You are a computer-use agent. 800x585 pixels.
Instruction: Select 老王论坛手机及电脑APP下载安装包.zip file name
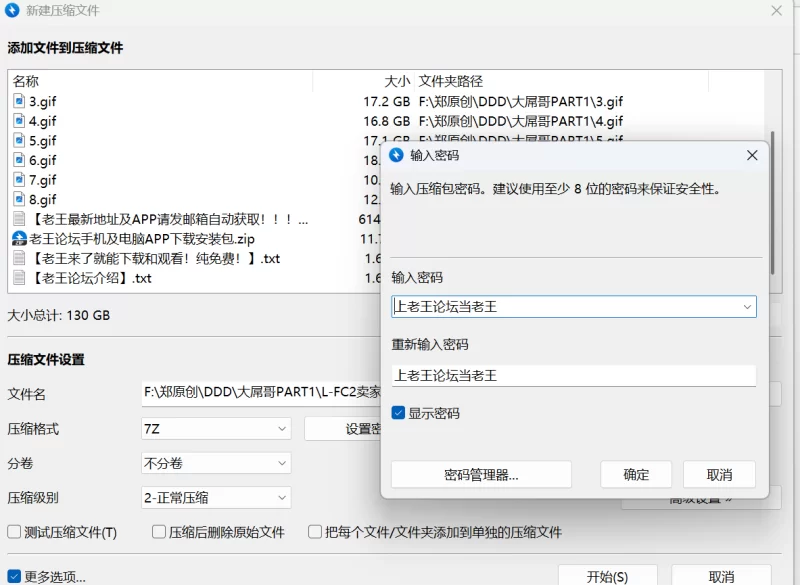click(x=142, y=239)
